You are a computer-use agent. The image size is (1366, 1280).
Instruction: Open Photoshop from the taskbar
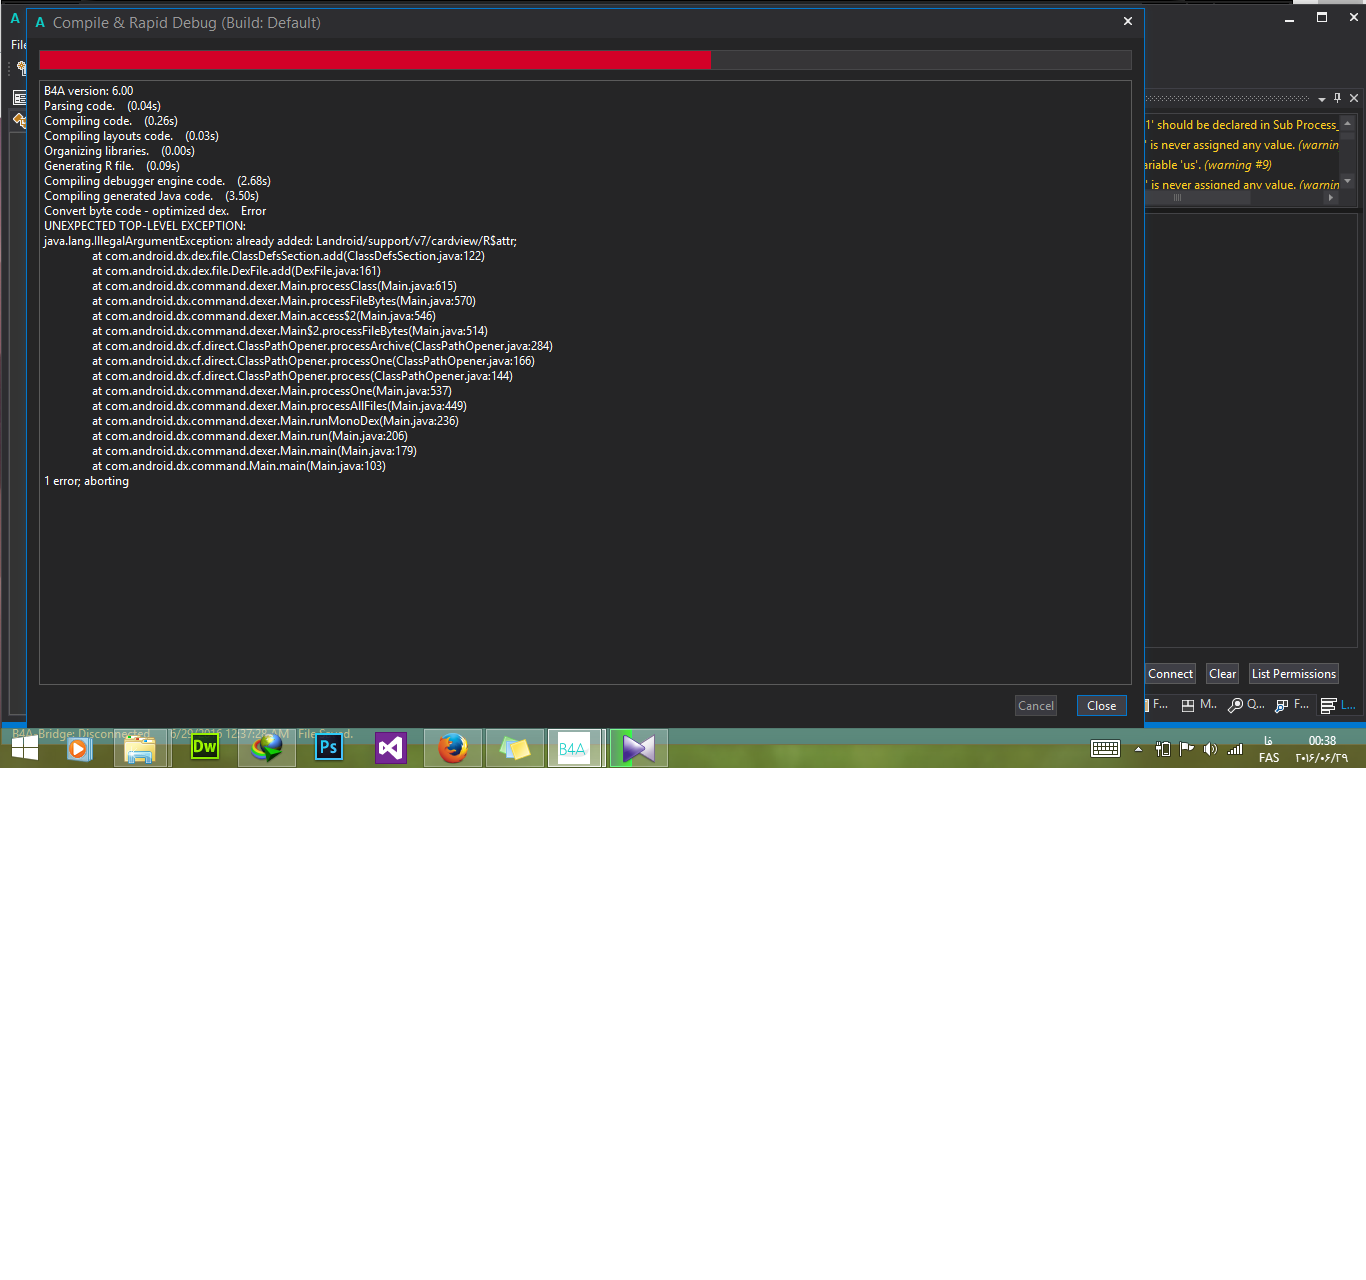(x=329, y=747)
